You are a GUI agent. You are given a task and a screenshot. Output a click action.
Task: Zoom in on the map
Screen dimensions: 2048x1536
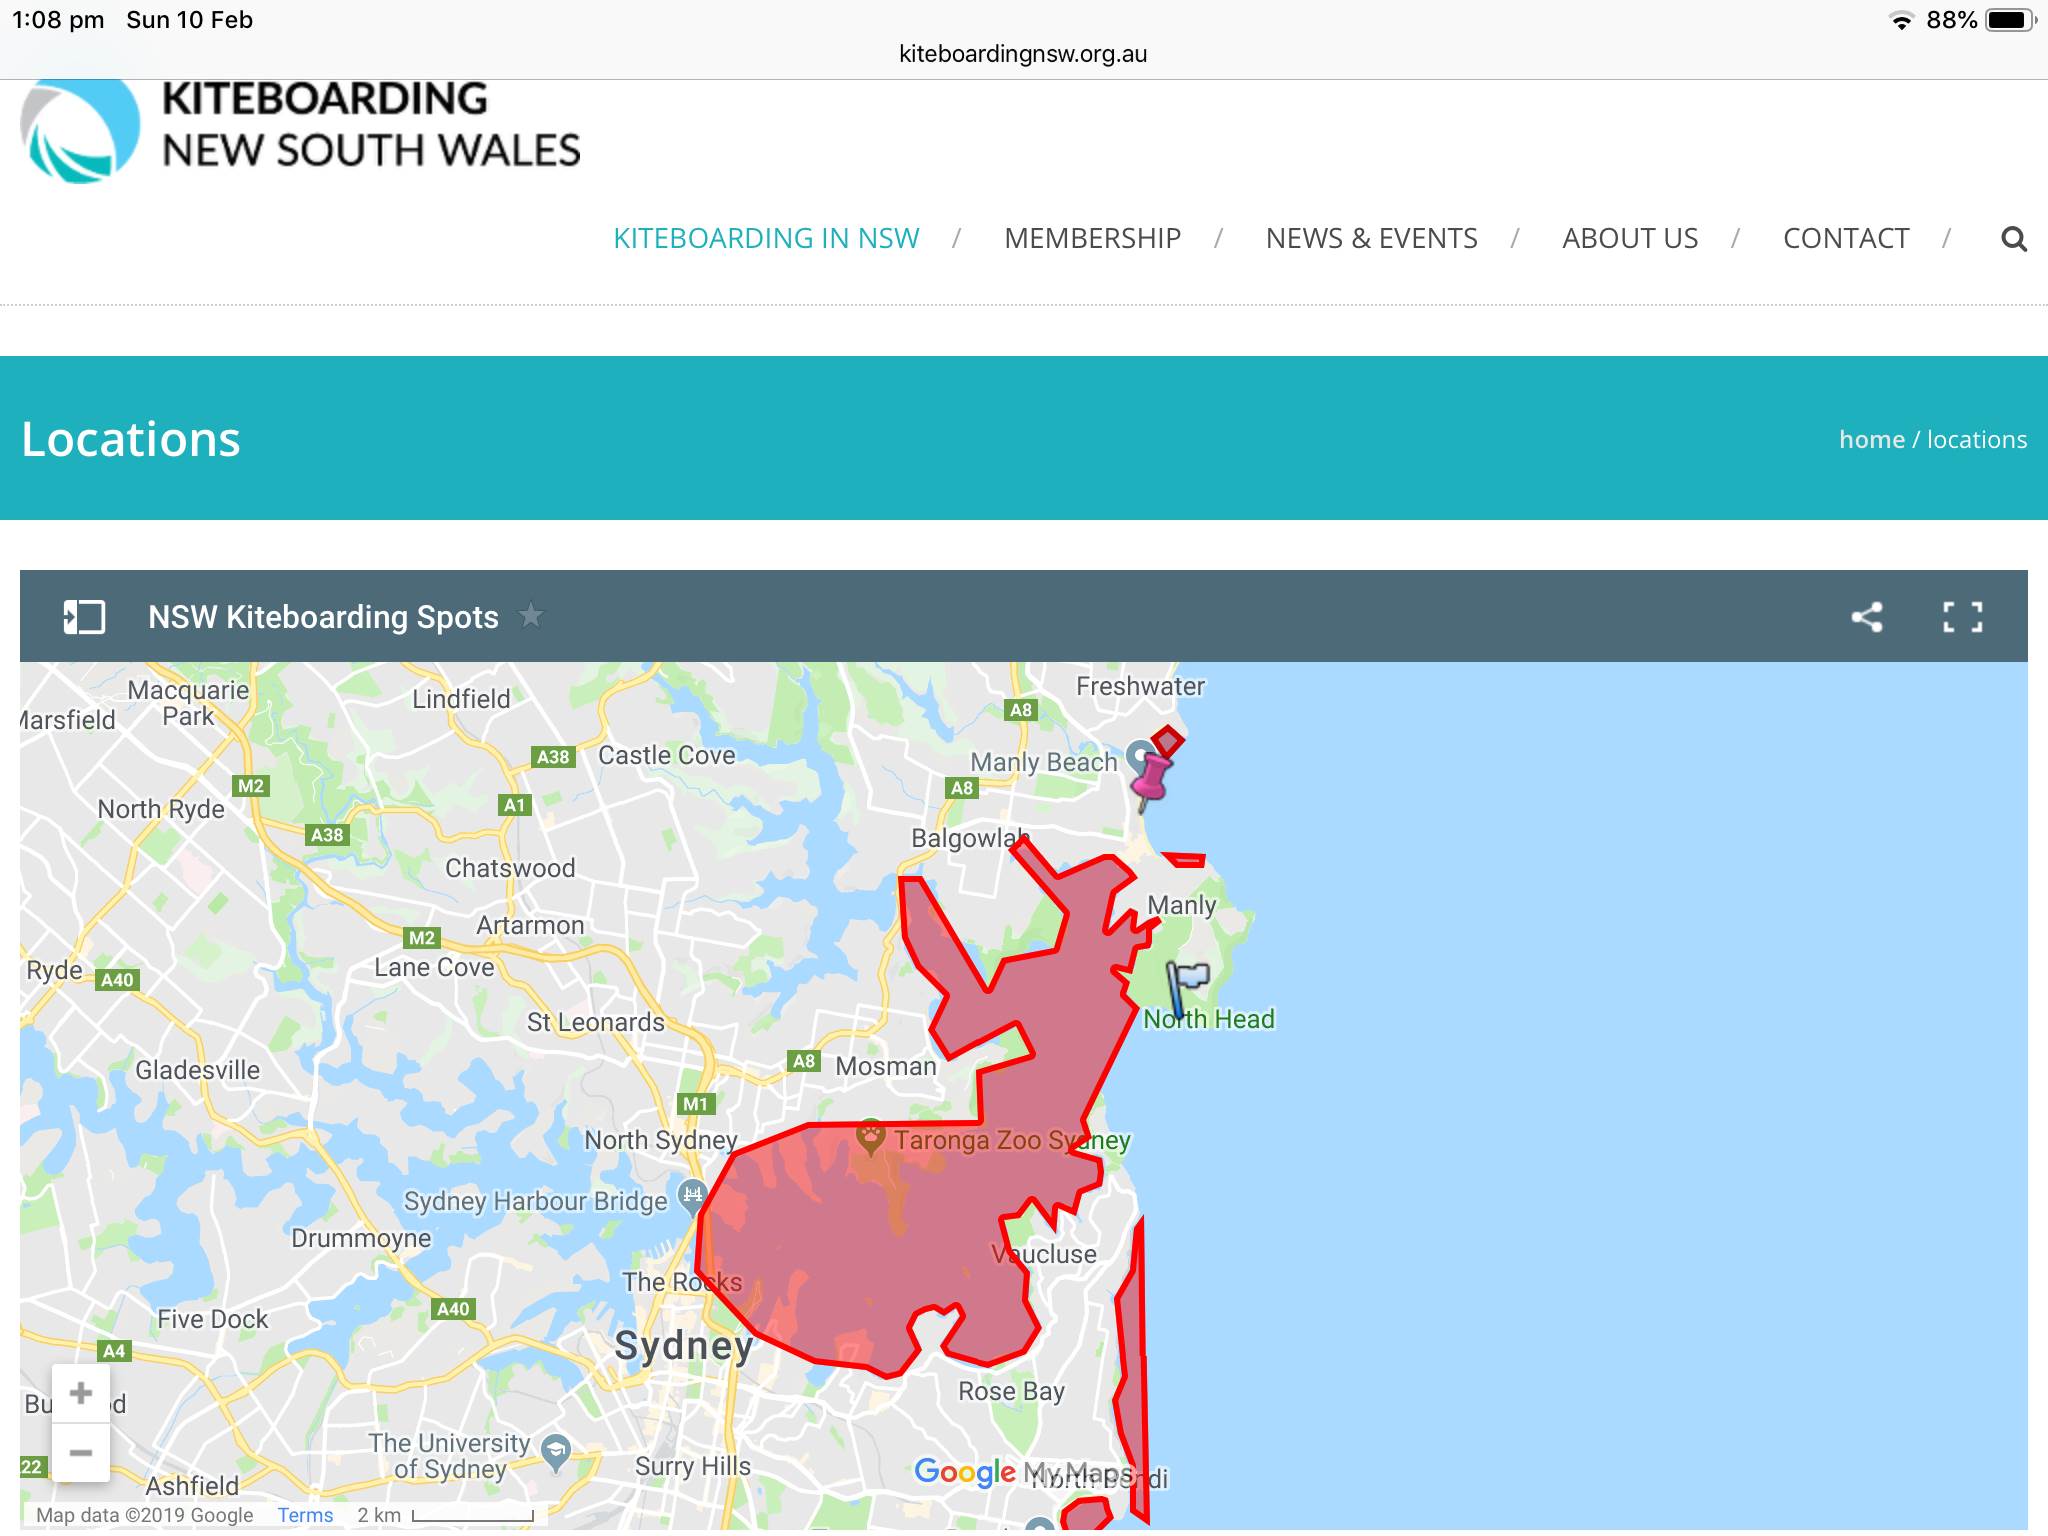point(81,1393)
